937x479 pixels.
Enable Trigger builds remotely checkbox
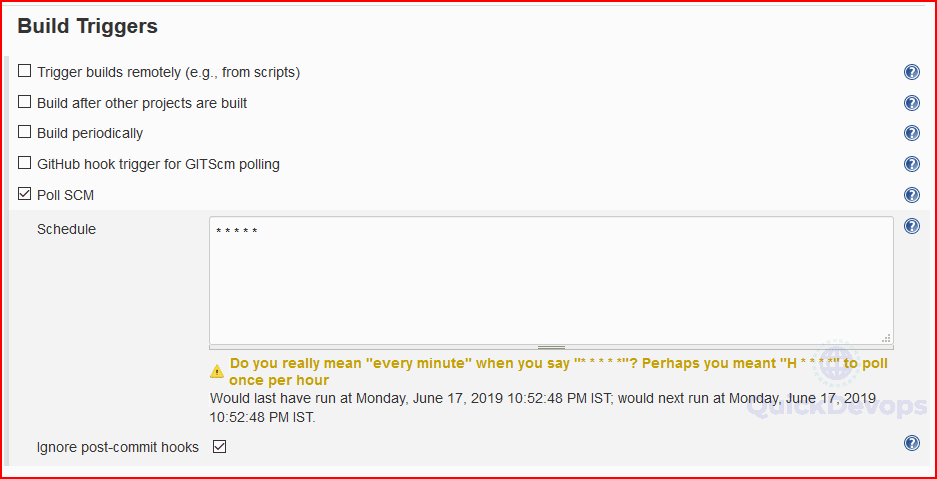[24, 71]
